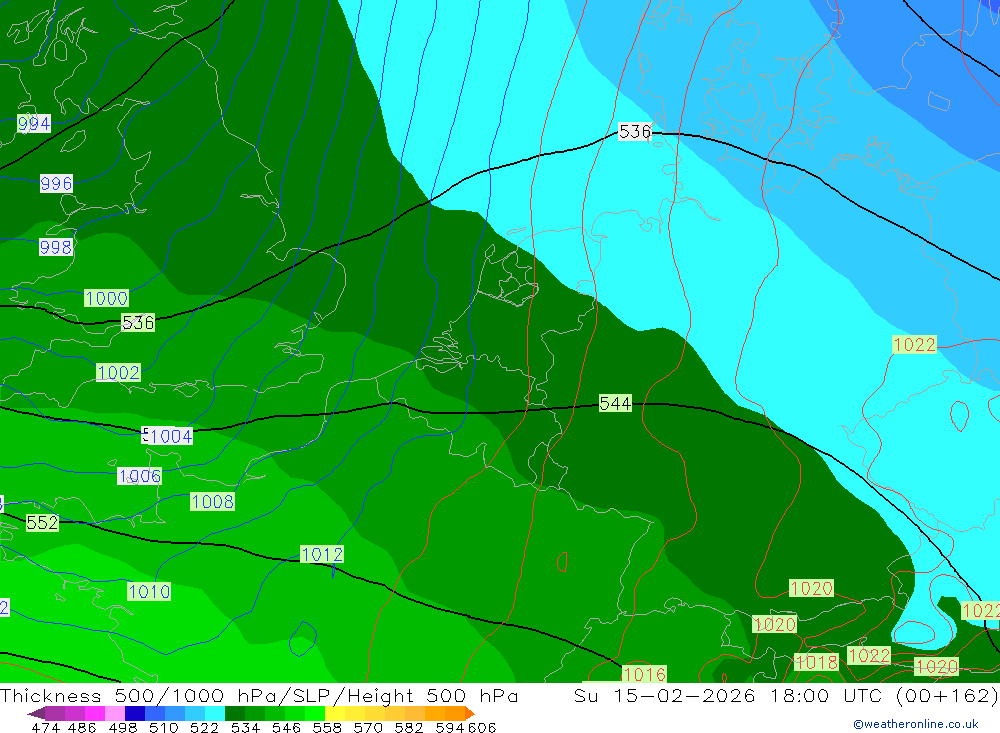The height and width of the screenshot is (733, 1000).
Task: Select the darkest green legend swatch
Action: [235, 713]
